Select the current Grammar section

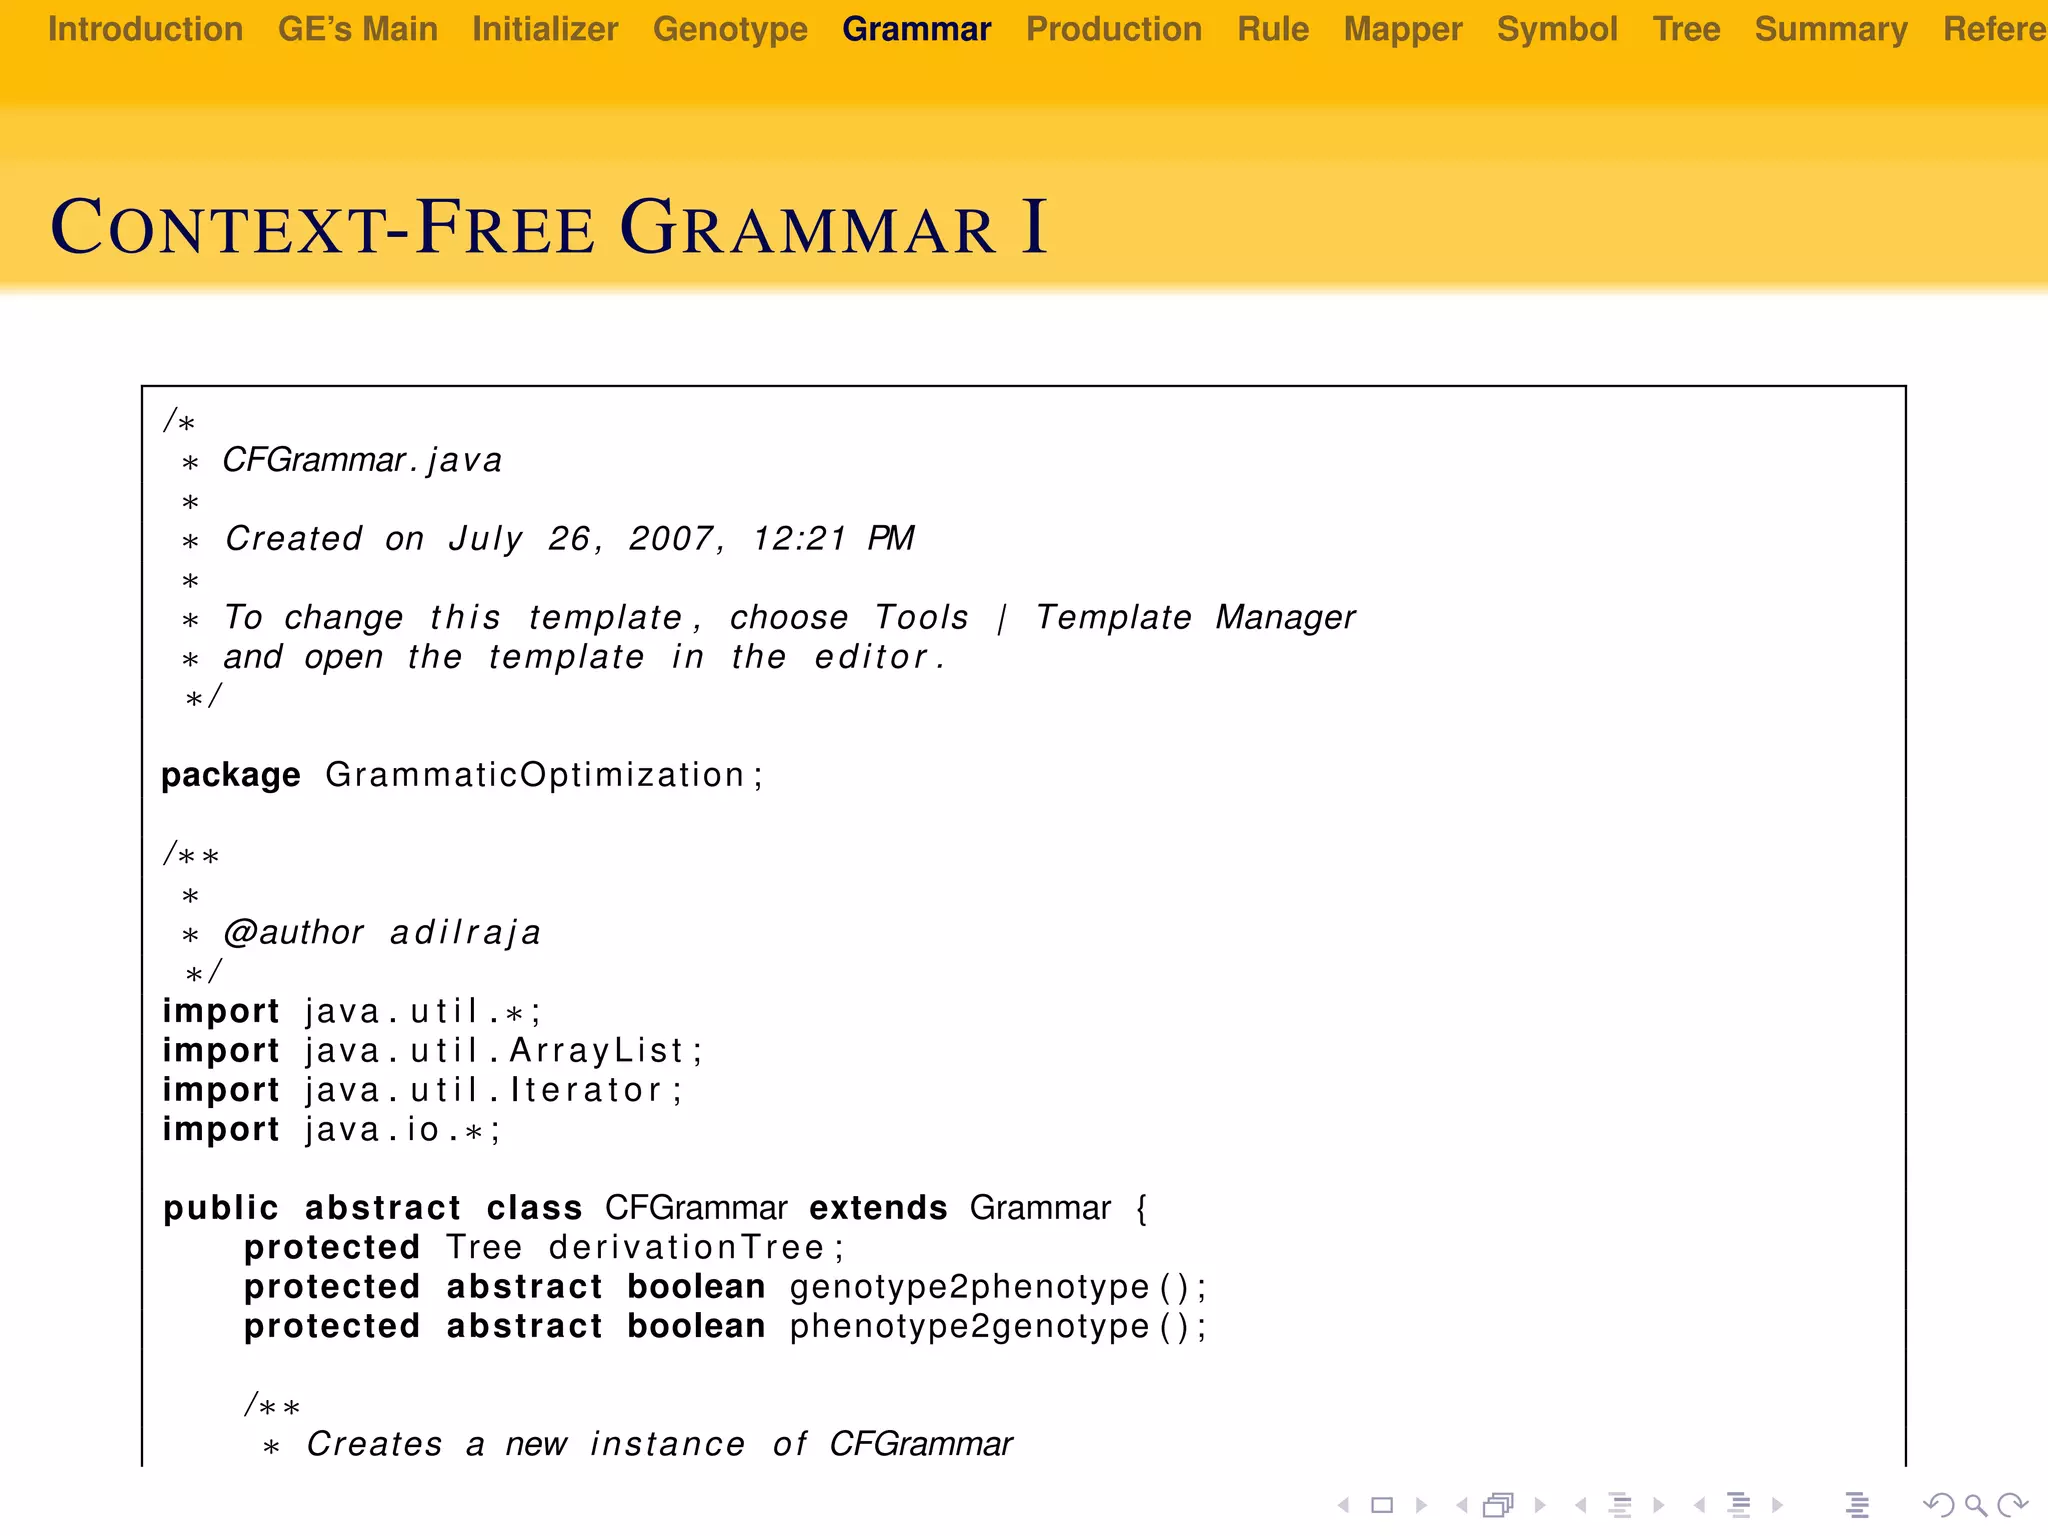coord(917,29)
